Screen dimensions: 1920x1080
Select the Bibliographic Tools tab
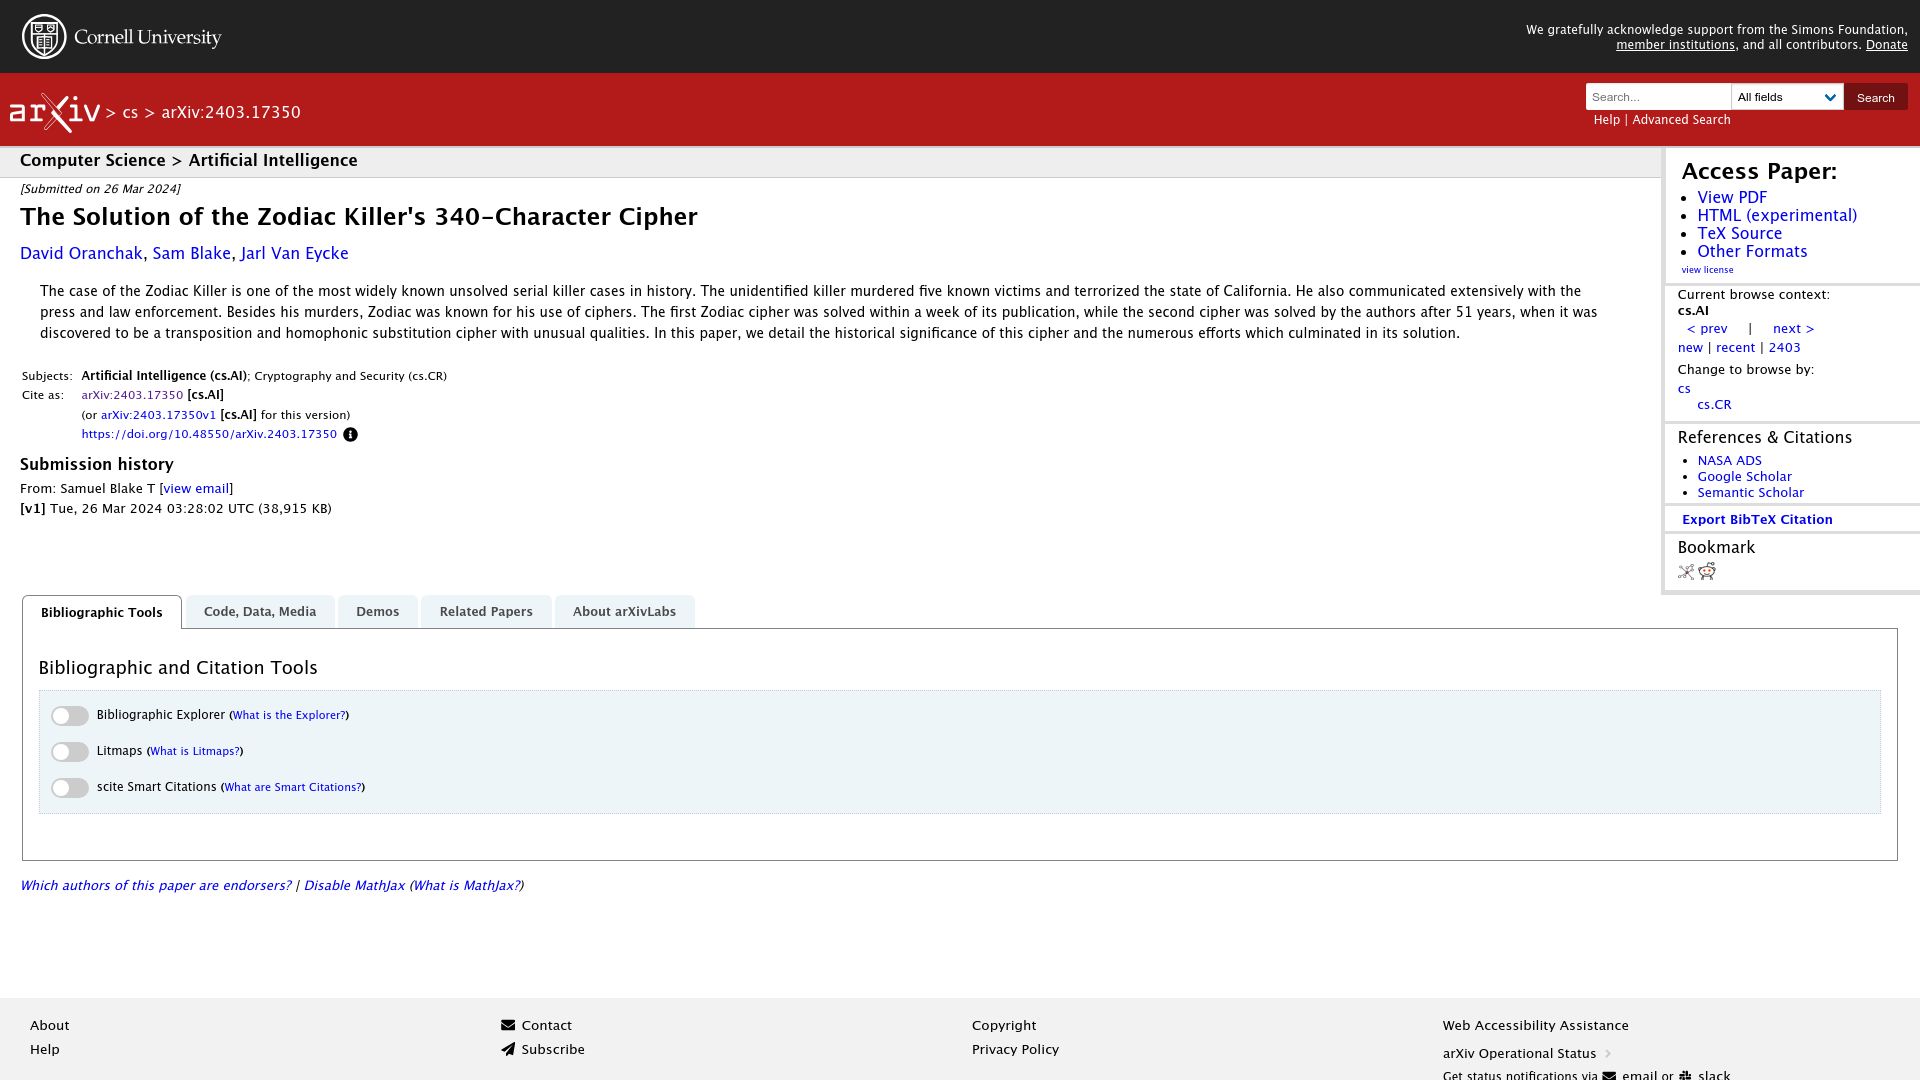pos(102,612)
